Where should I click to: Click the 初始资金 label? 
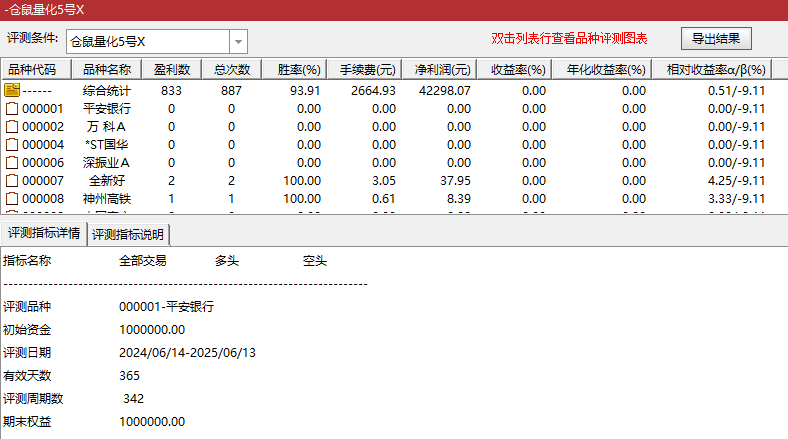[27, 330]
